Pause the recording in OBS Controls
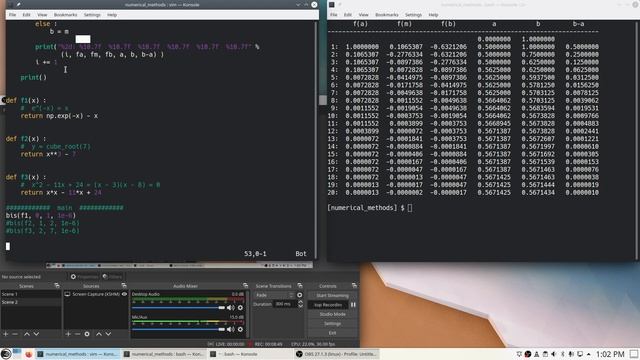640x360 pixels. (353, 304)
